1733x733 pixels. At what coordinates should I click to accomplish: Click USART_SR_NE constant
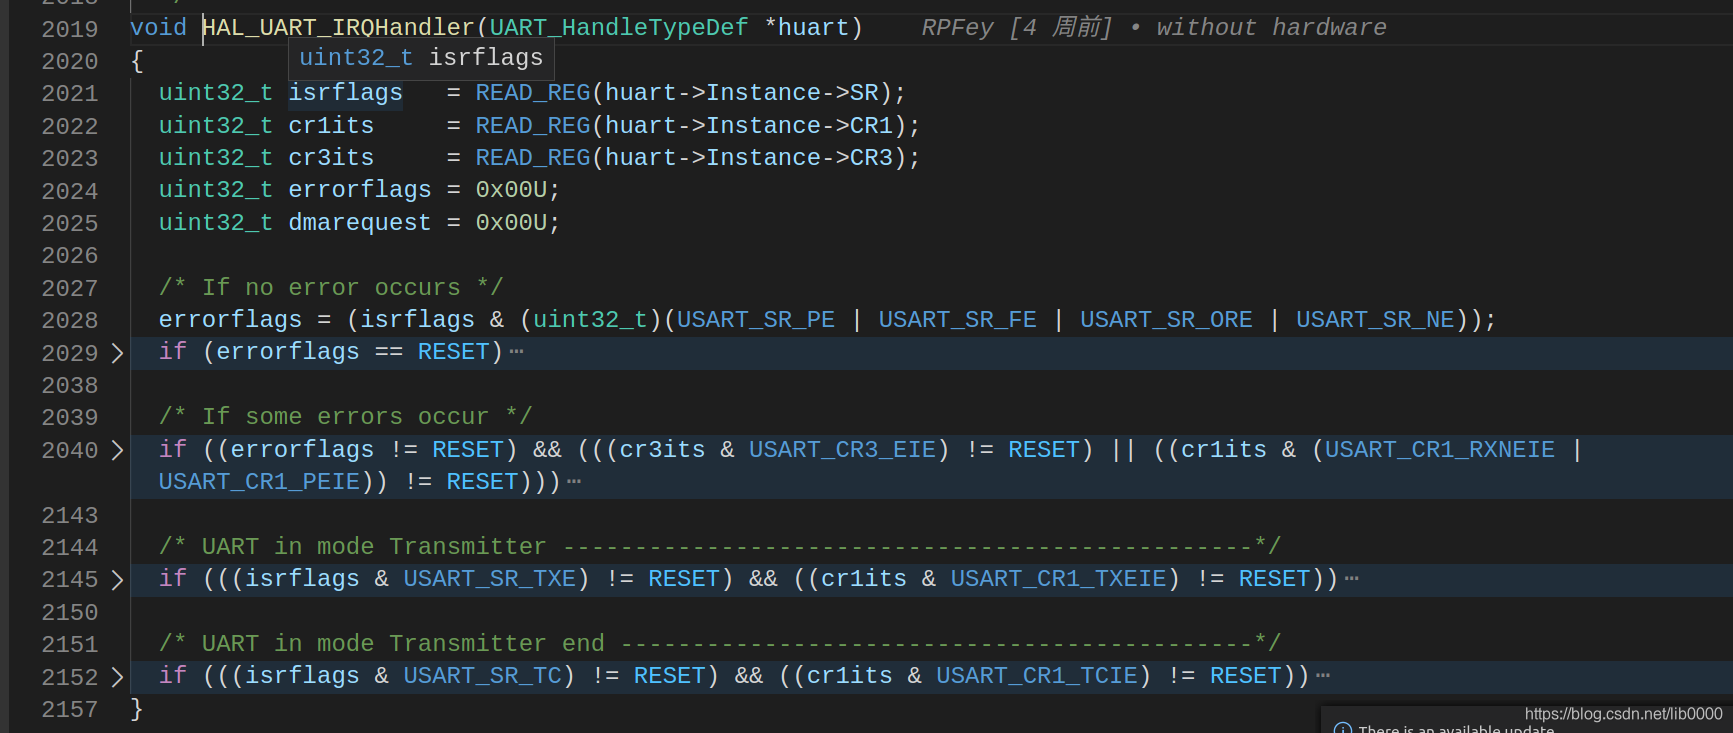coord(1375,320)
